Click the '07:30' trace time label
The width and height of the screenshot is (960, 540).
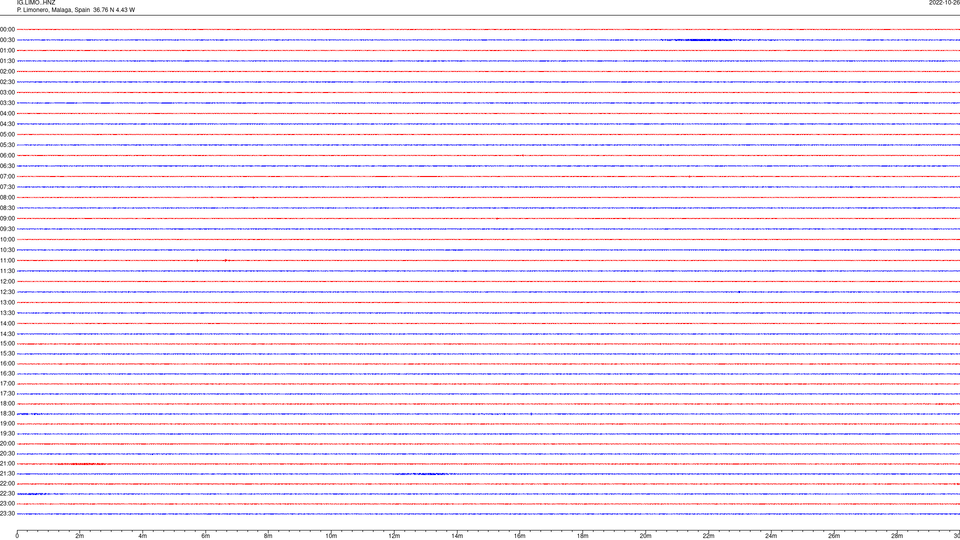[x=7, y=187]
